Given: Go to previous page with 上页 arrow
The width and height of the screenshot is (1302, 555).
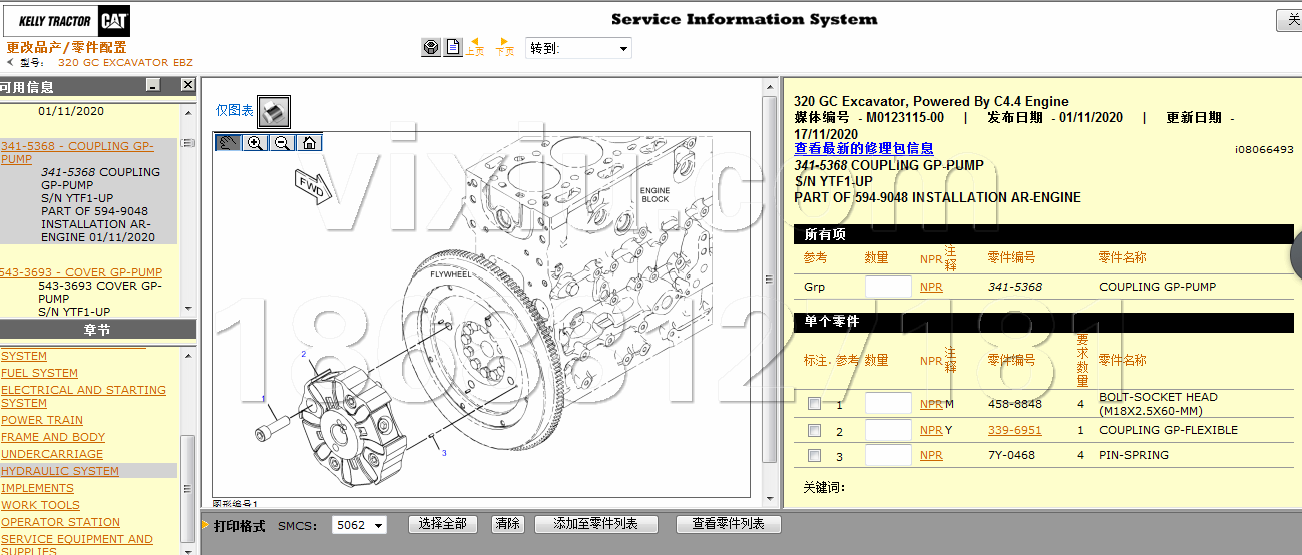Looking at the screenshot, I should click(475, 46).
